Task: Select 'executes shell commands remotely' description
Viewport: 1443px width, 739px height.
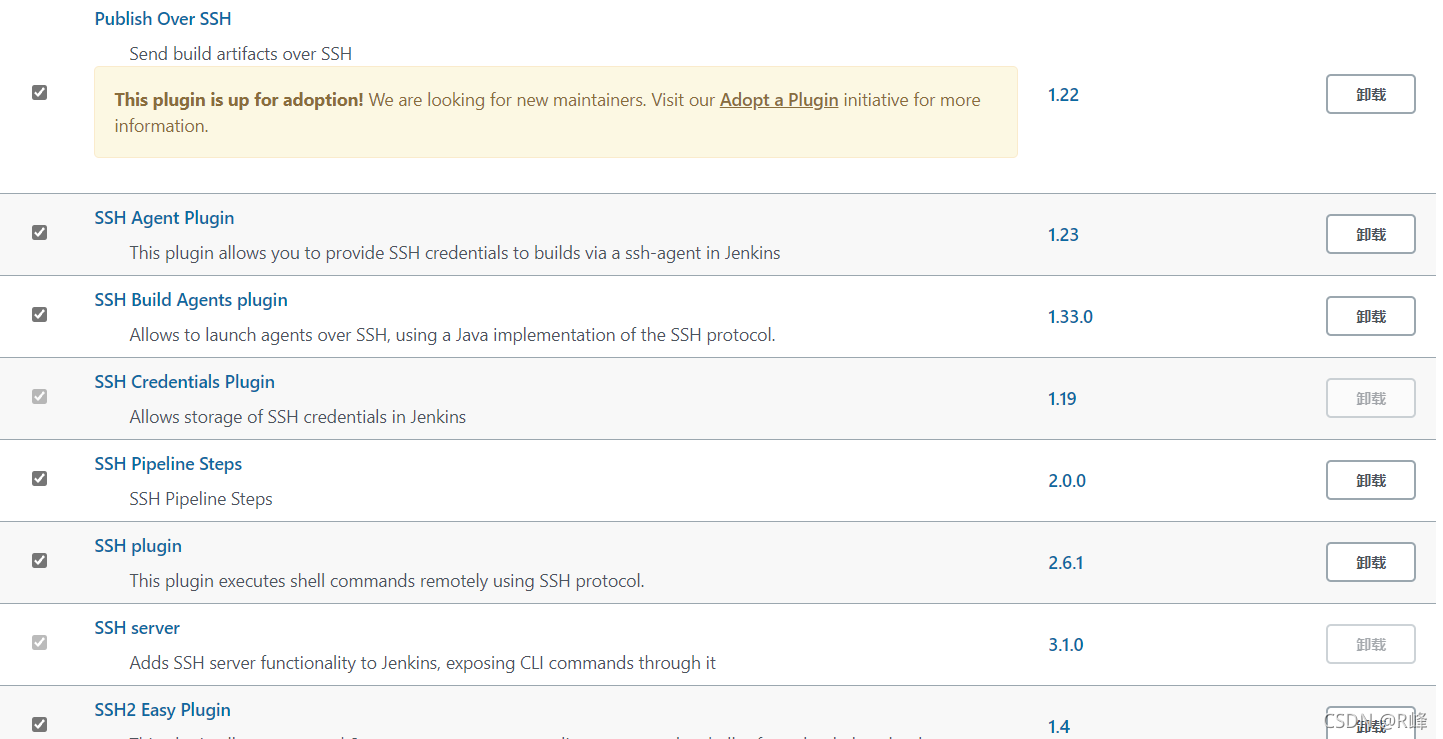Action: [387, 581]
